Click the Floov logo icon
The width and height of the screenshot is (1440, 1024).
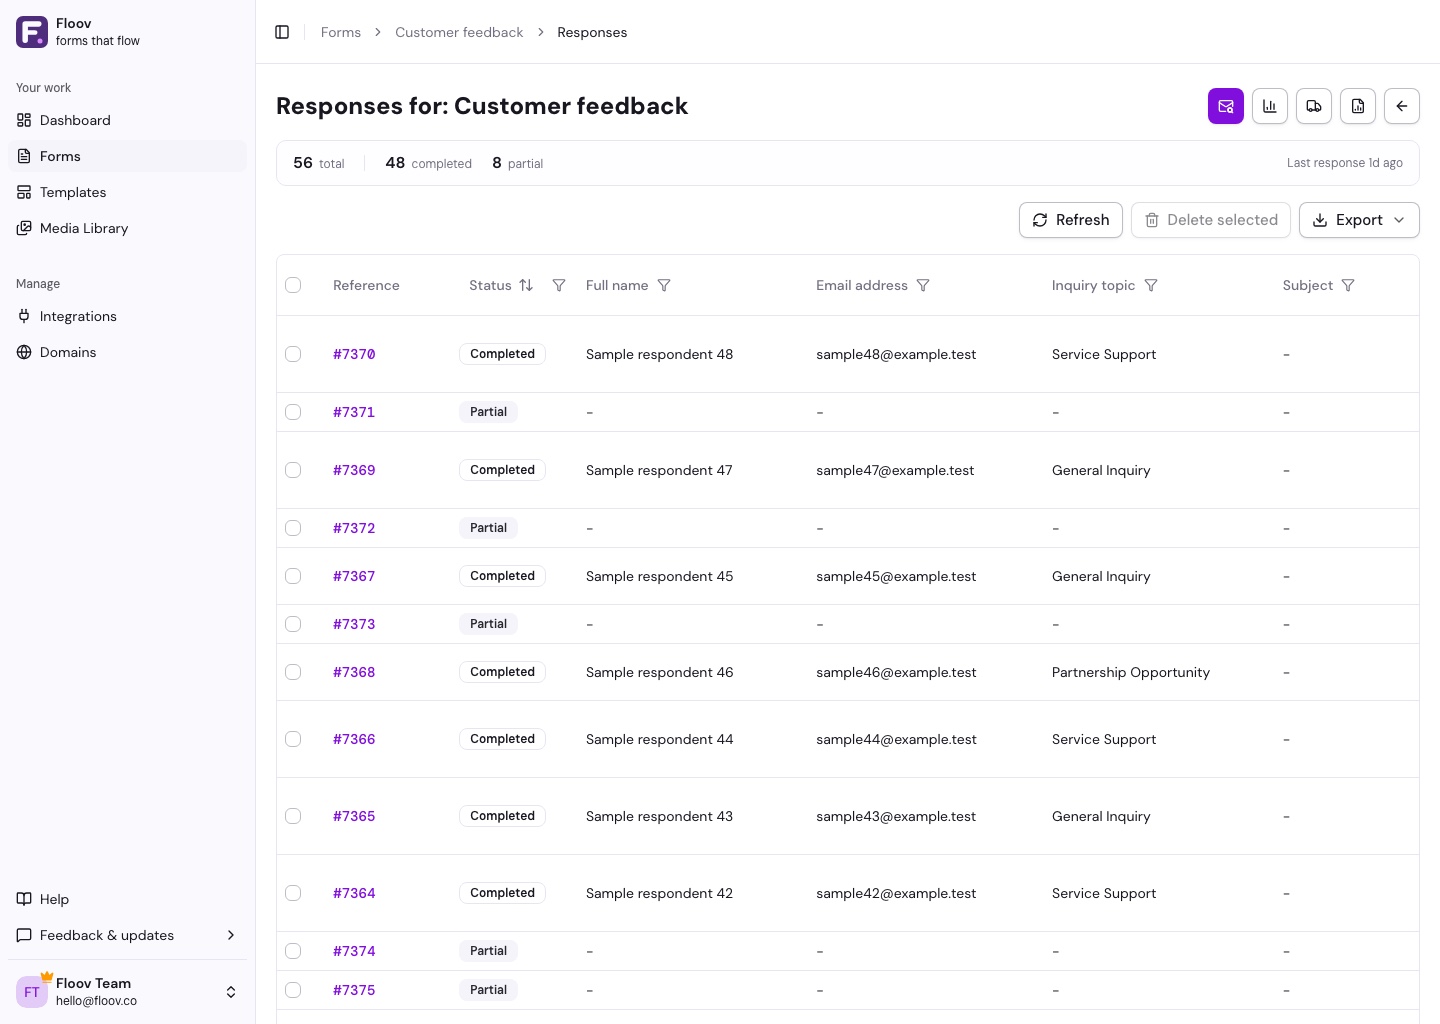32,32
